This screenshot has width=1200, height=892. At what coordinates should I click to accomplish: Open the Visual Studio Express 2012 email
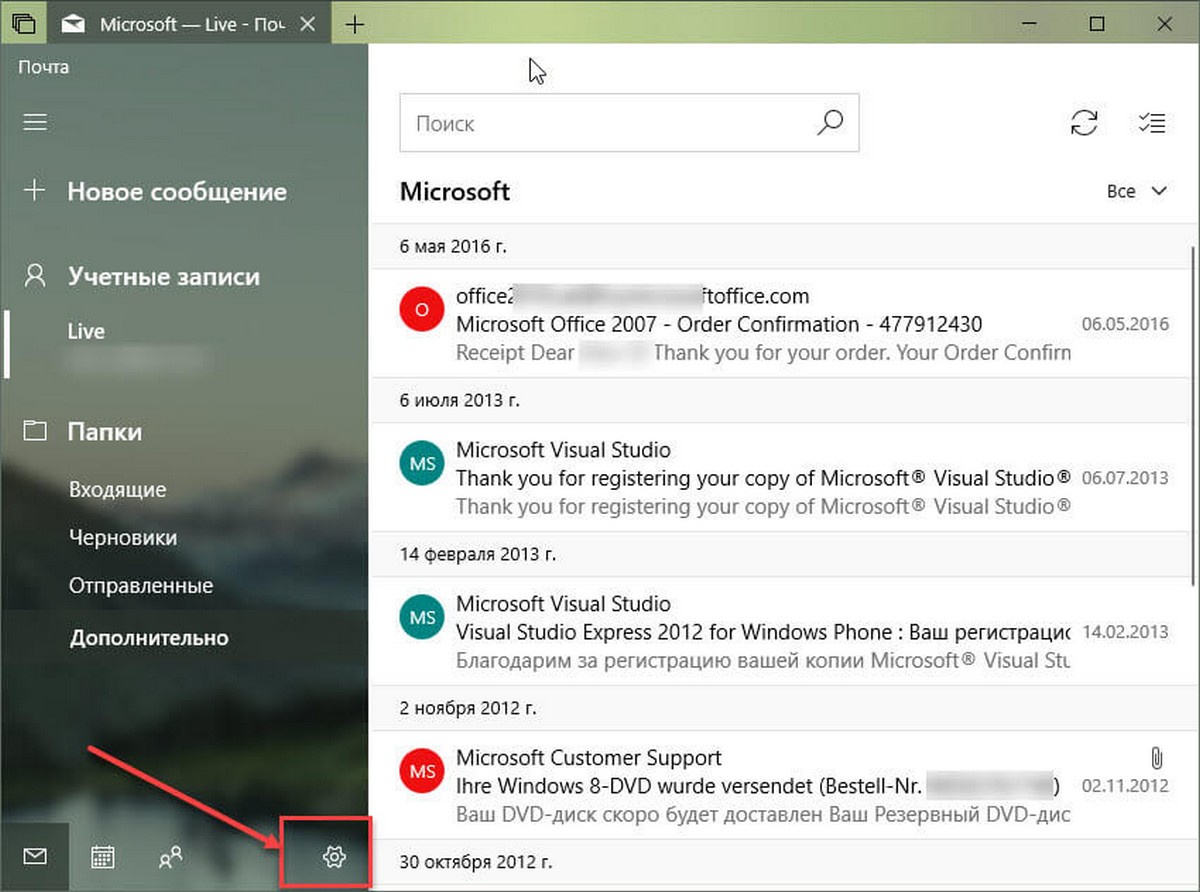784,632
